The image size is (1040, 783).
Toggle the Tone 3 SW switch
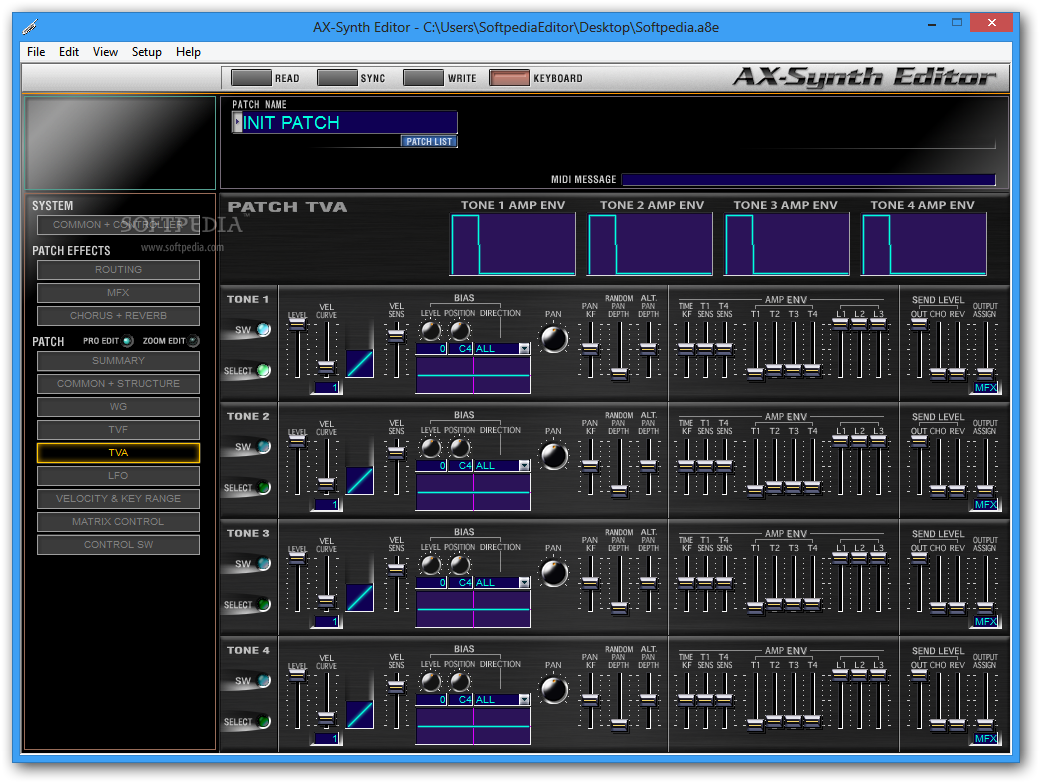pyautogui.click(x=263, y=564)
